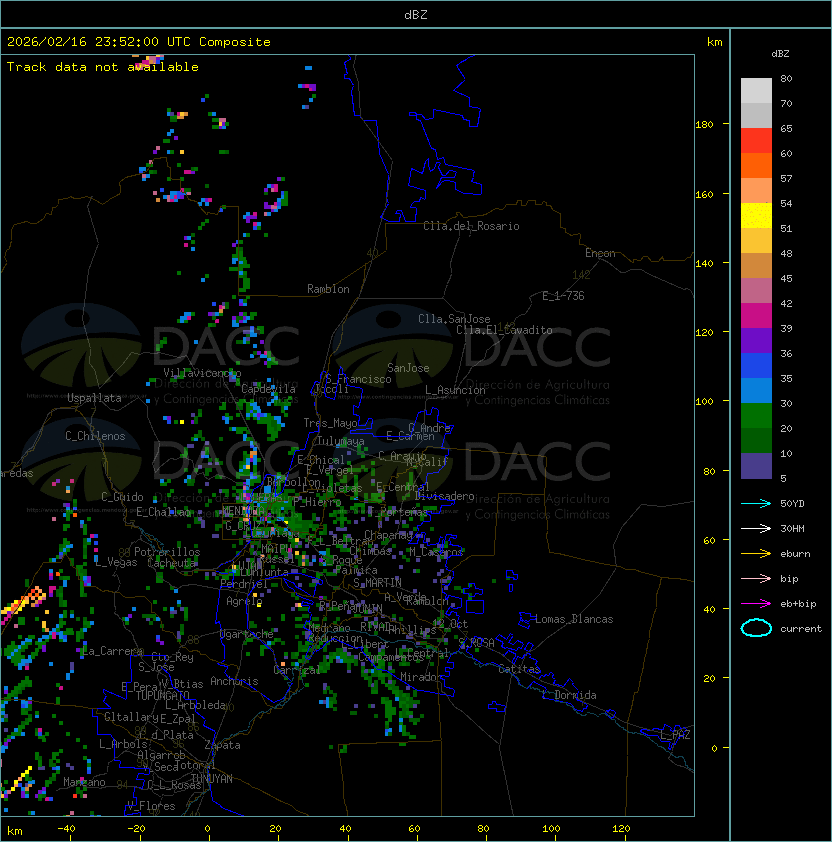The width and height of the screenshot is (832, 842).
Task: Pick the light gray 70-80 dBZ swatch
Action: pyautogui.click(x=756, y=91)
